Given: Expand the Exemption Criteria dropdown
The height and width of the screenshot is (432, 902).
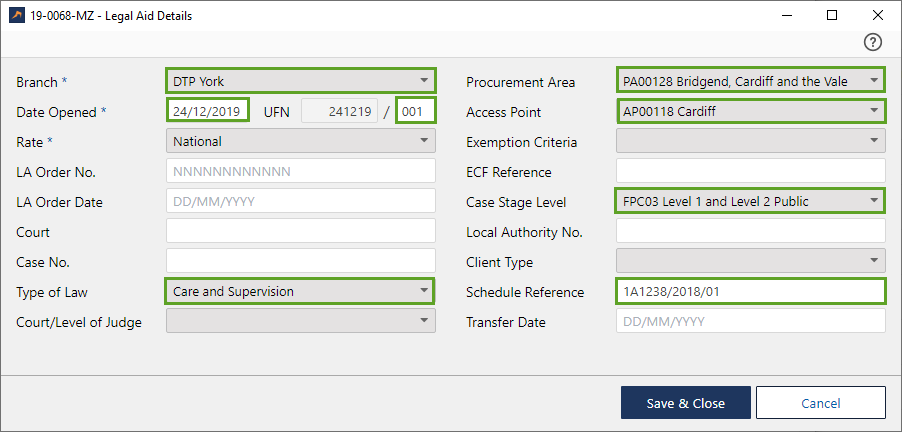Looking at the screenshot, I should click(750, 142).
